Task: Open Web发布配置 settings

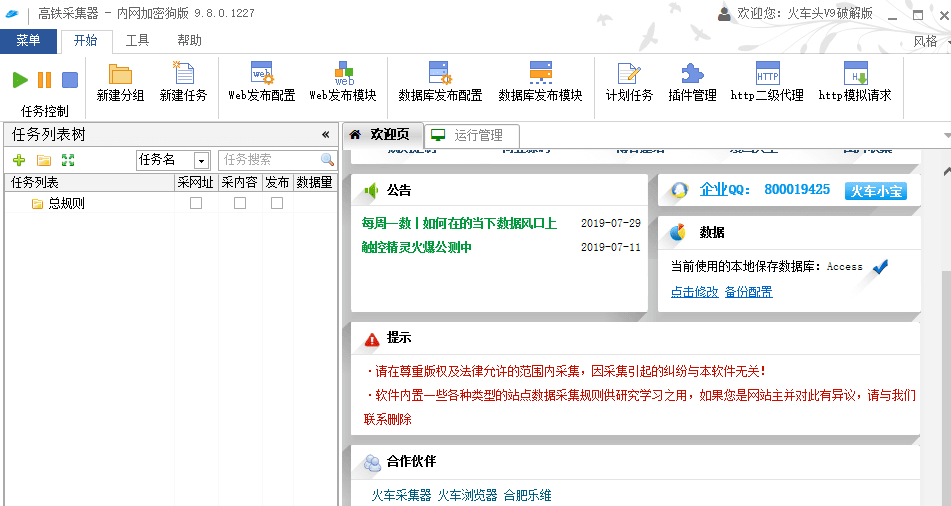Action: 261,74
